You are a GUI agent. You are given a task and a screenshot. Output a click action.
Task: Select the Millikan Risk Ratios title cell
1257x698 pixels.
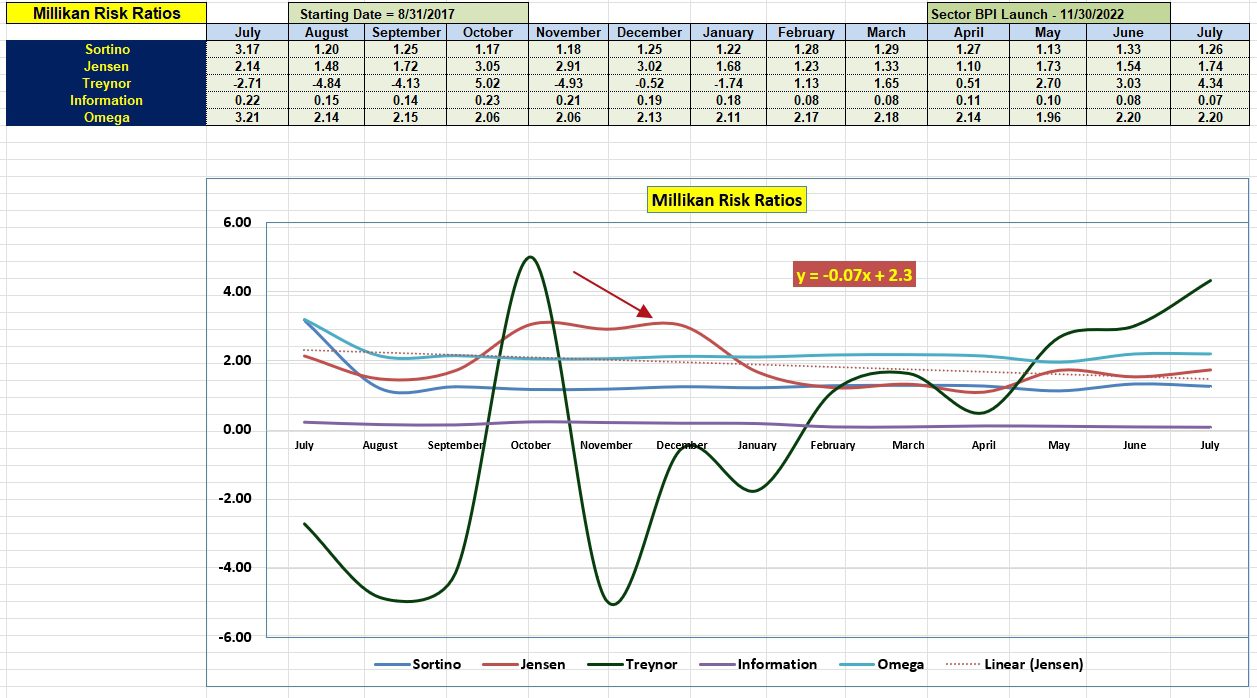106,14
